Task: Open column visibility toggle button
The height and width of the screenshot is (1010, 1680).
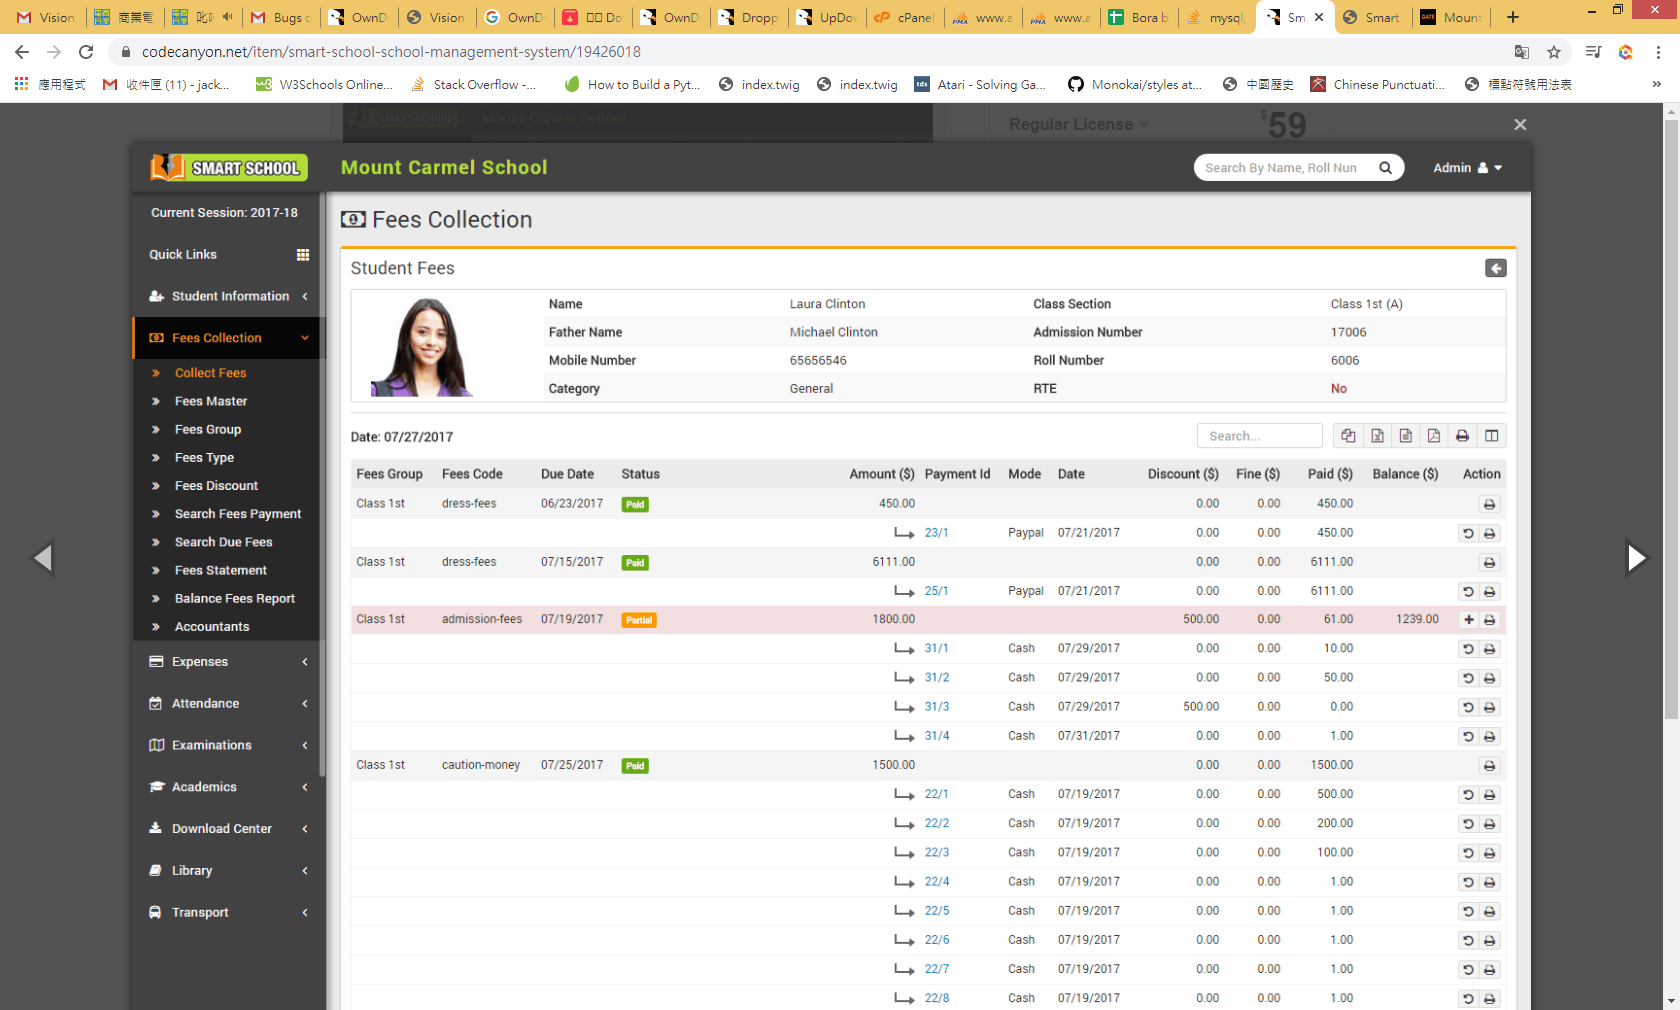Action: (x=1491, y=436)
